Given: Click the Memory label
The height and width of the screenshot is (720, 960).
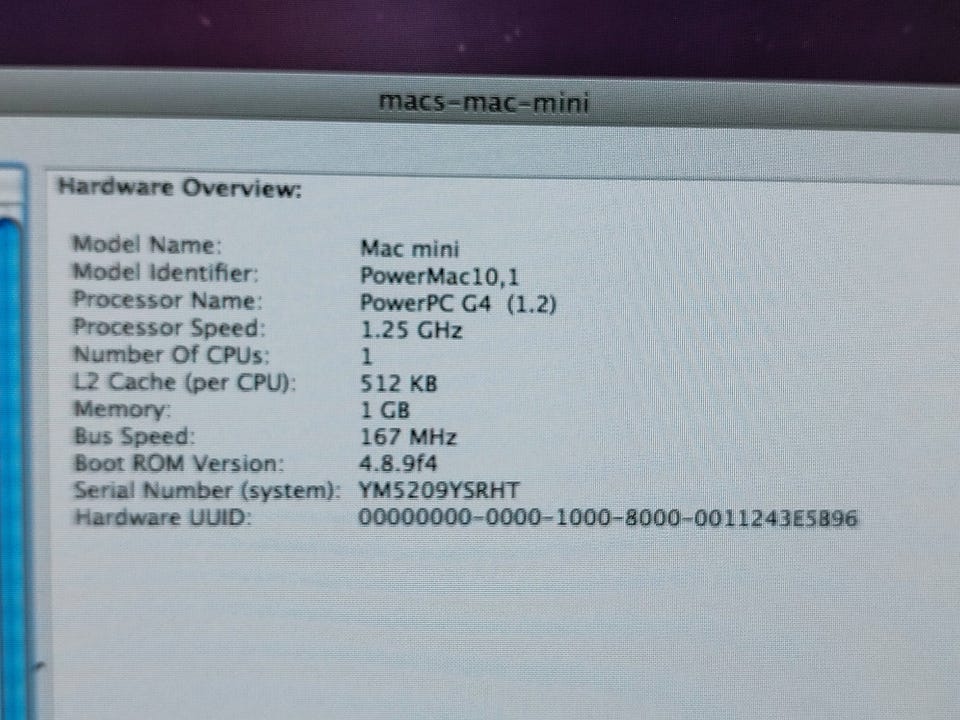Looking at the screenshot, I should point(122,409).
